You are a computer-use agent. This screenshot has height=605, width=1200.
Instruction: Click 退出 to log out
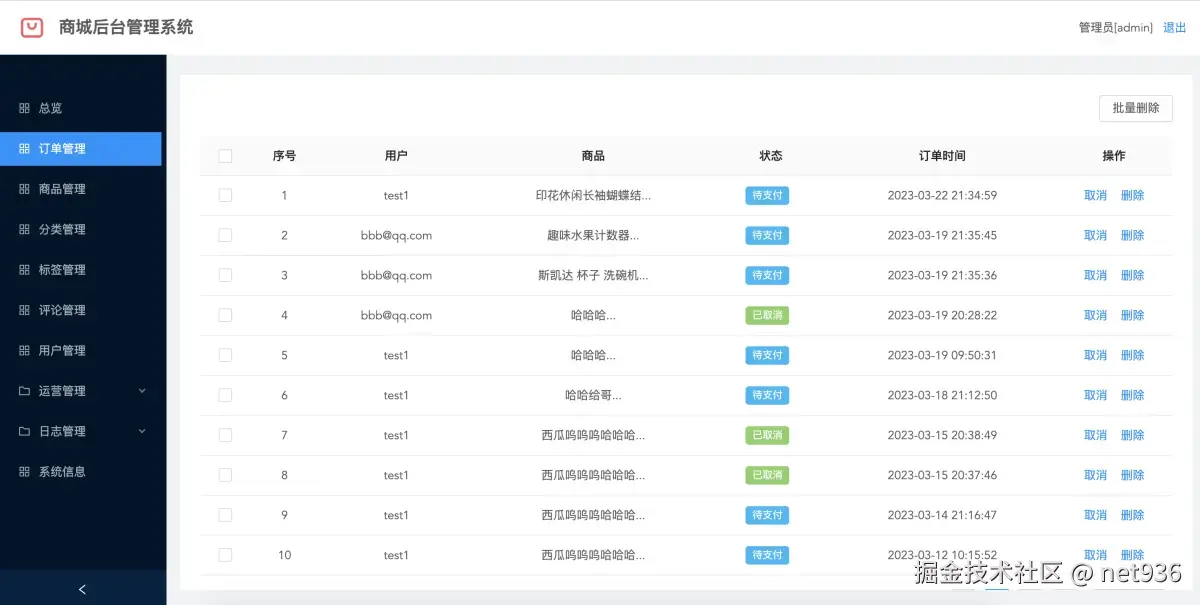pyautogui.click(x=1174, y=28)
